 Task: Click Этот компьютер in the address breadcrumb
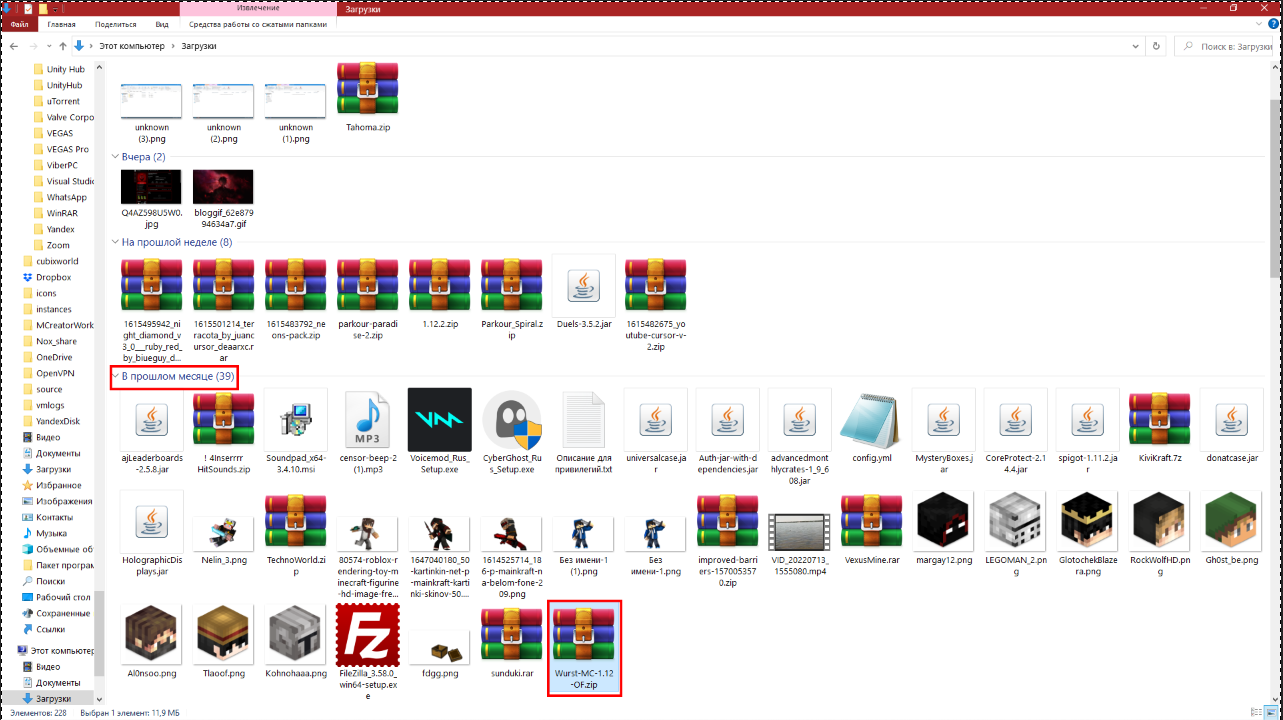tap(131, 46)
